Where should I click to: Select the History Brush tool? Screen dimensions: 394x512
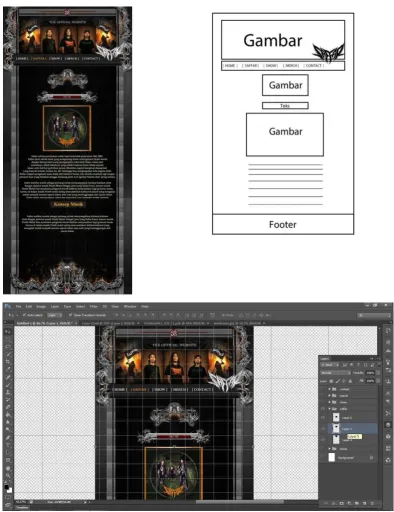click(x=8, y=399)
